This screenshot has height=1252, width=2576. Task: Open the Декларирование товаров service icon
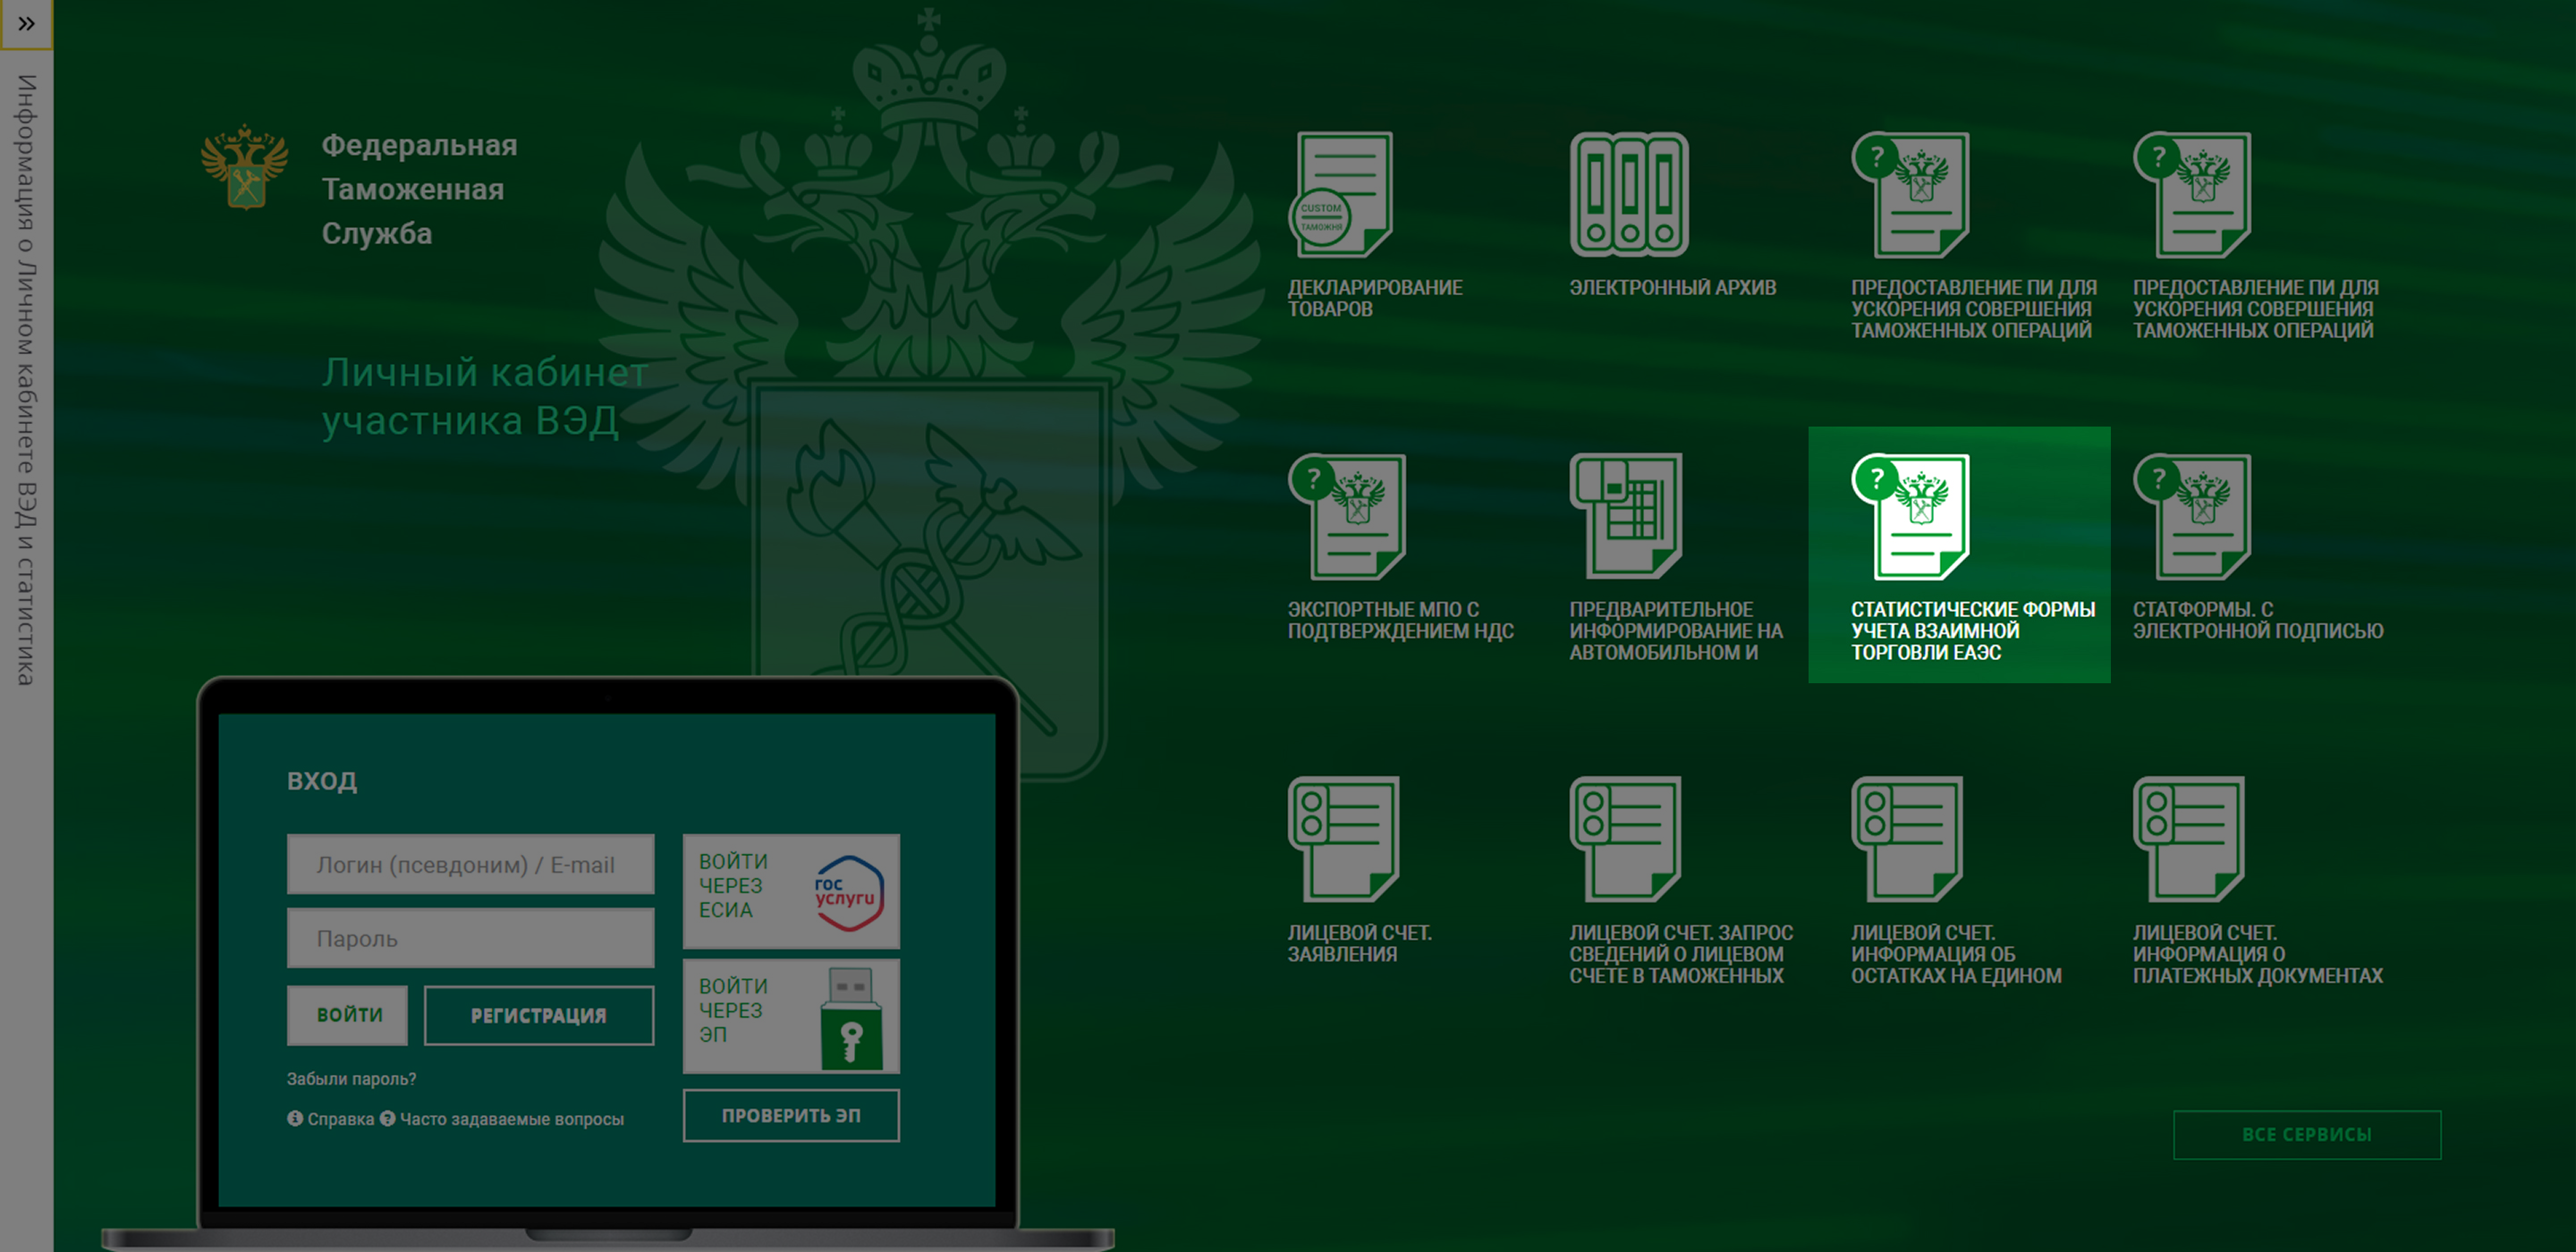pyautogui.click(x=1340, y=195)
